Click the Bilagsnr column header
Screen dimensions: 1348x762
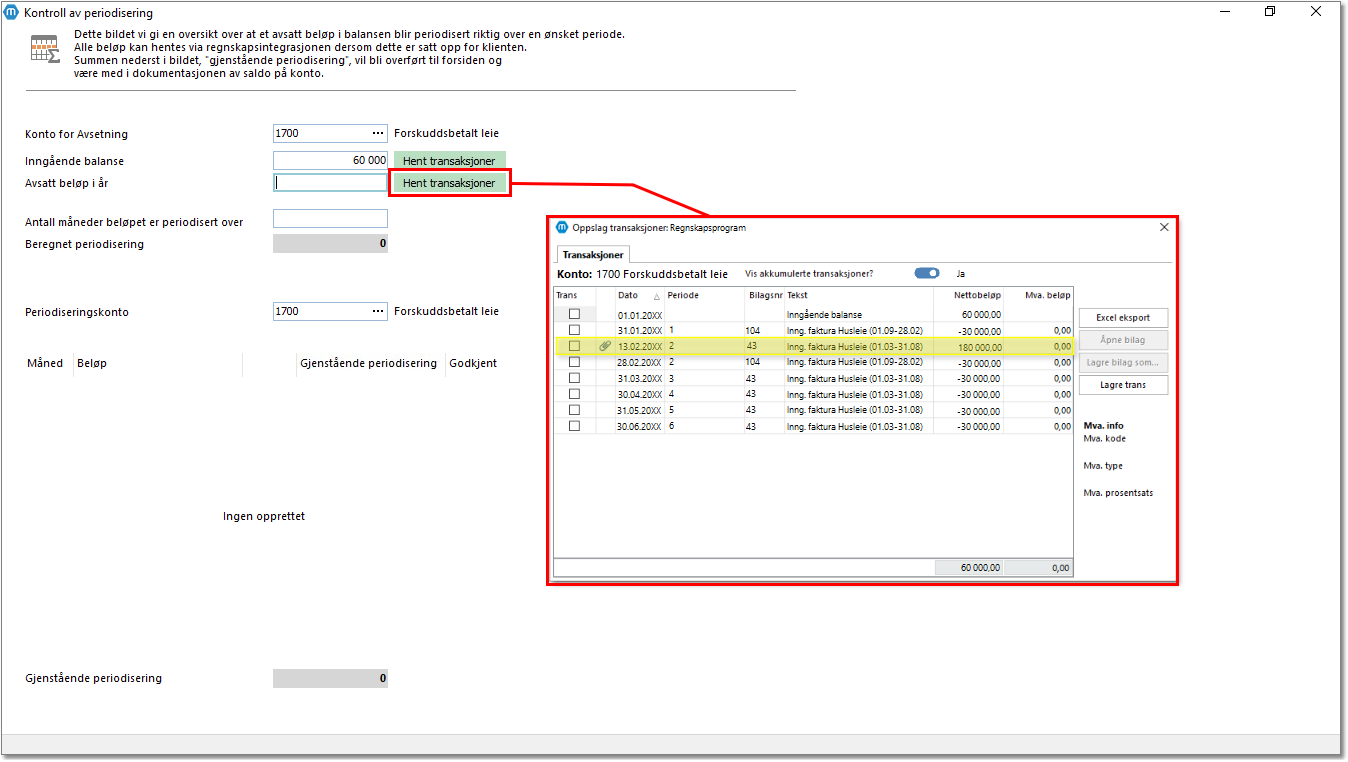tap(764, 295)
